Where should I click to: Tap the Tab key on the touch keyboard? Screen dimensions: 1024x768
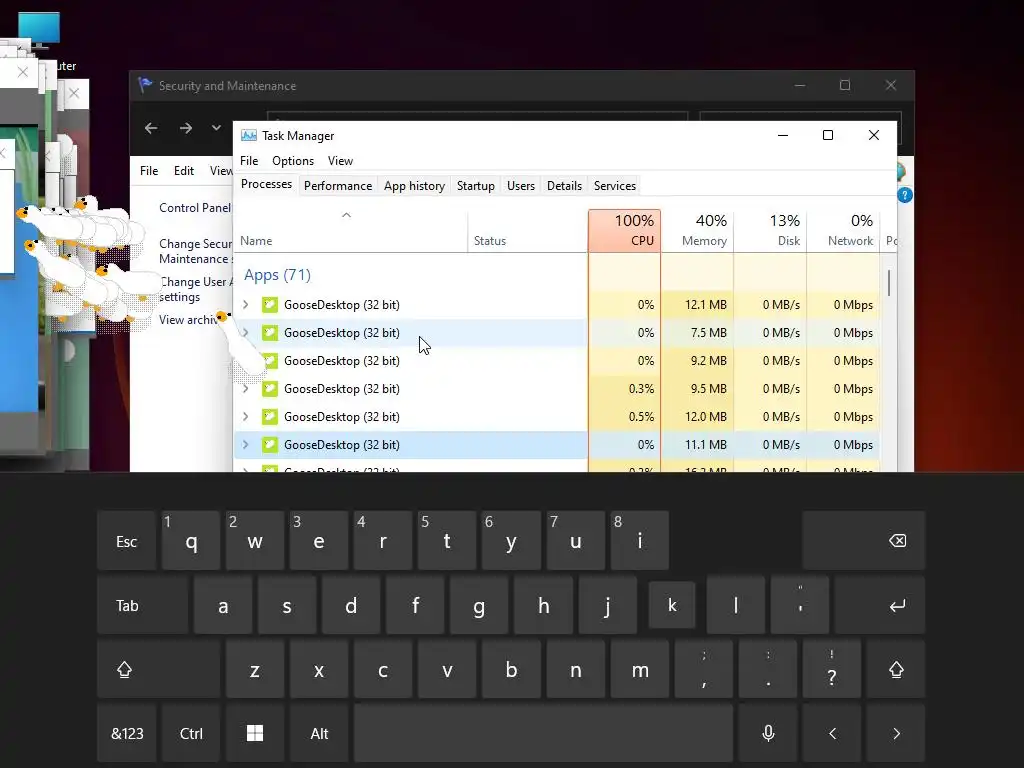(143, 605)
